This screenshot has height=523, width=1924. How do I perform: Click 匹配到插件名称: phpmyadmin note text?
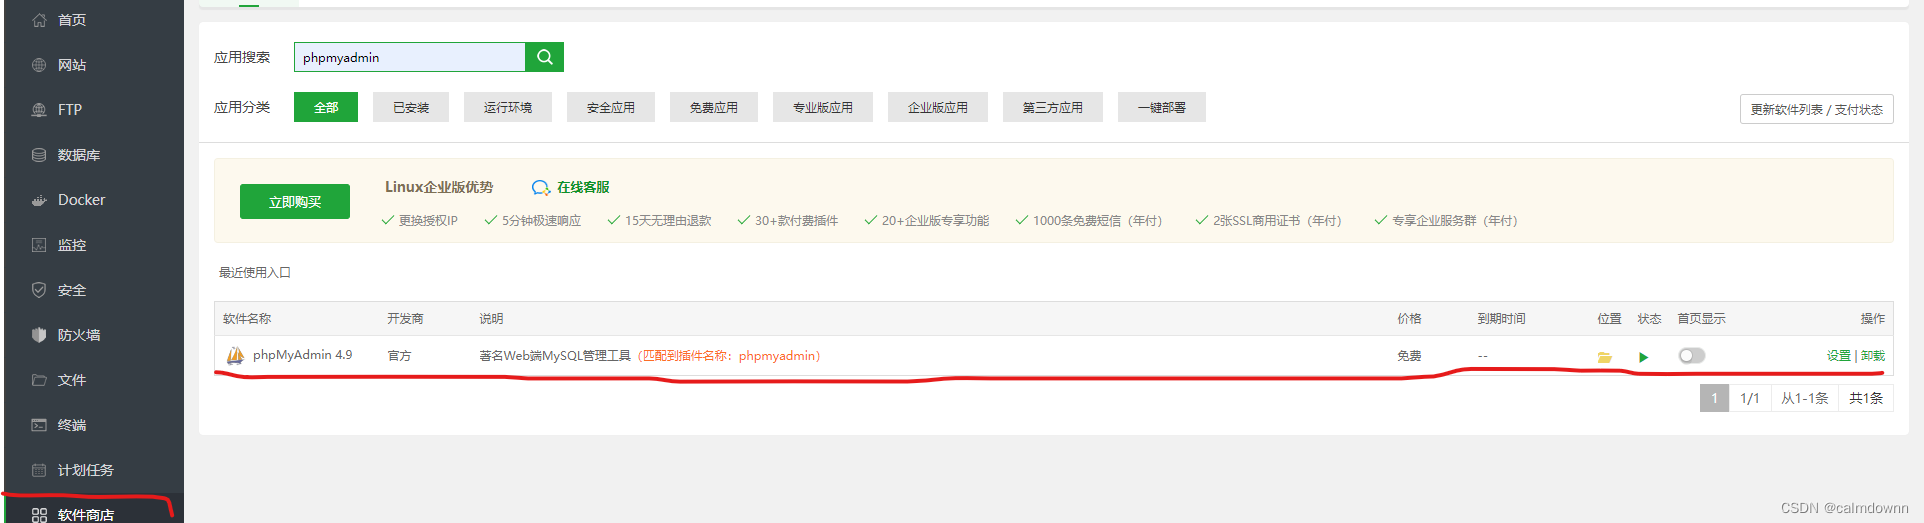(729, 356)
